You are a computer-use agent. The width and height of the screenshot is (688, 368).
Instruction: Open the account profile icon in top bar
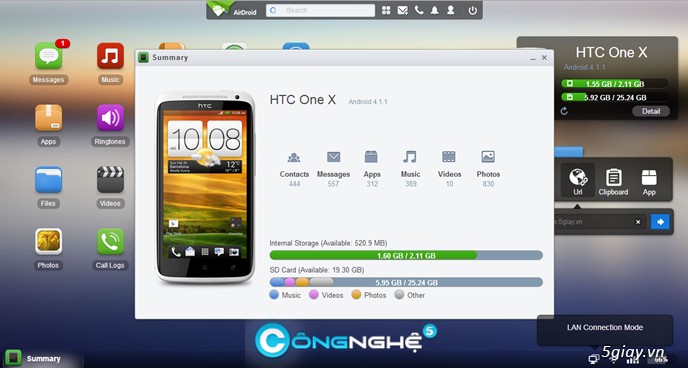(x=451, y=10)
